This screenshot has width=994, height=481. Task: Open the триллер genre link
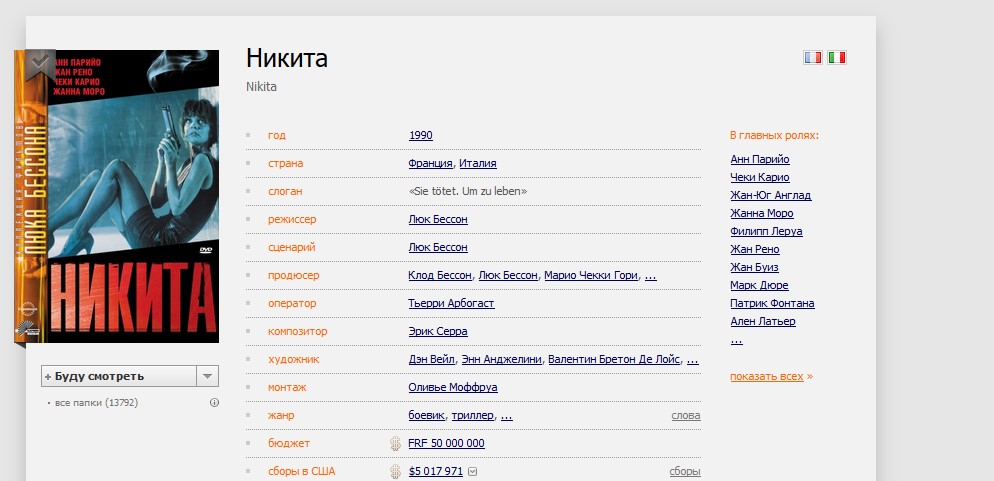coord(472,415)
